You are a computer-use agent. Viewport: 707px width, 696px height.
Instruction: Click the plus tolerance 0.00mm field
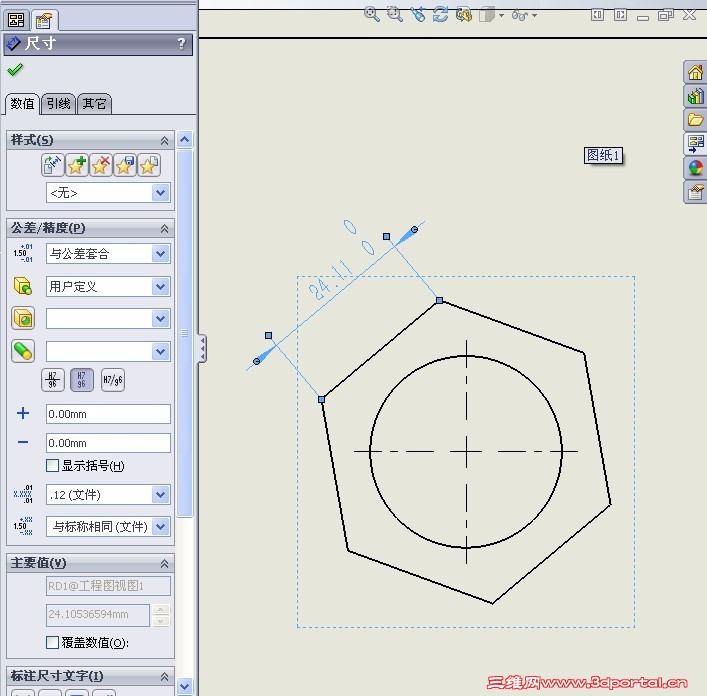point(108,414)
